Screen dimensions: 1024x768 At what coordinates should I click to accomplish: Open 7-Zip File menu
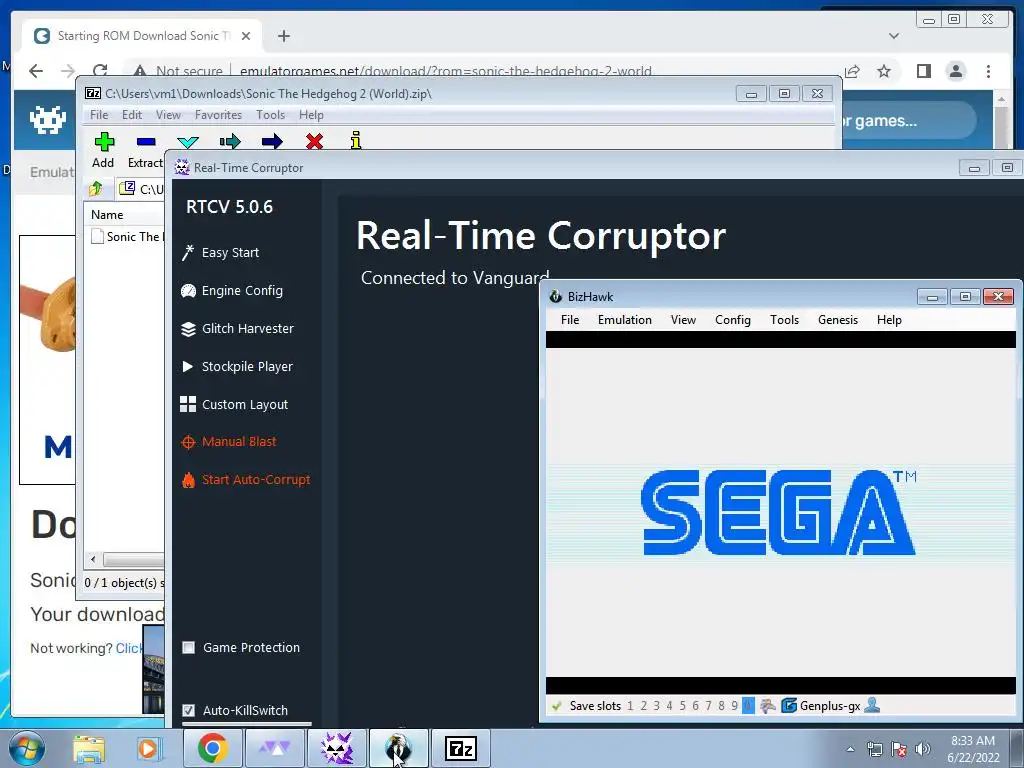pos(99,115)
